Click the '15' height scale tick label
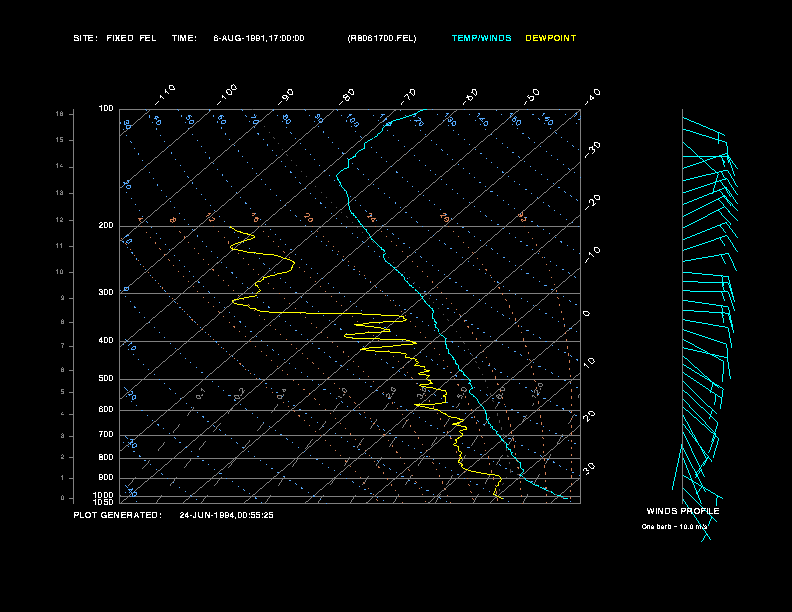792x612 pixels. (60, 140)
